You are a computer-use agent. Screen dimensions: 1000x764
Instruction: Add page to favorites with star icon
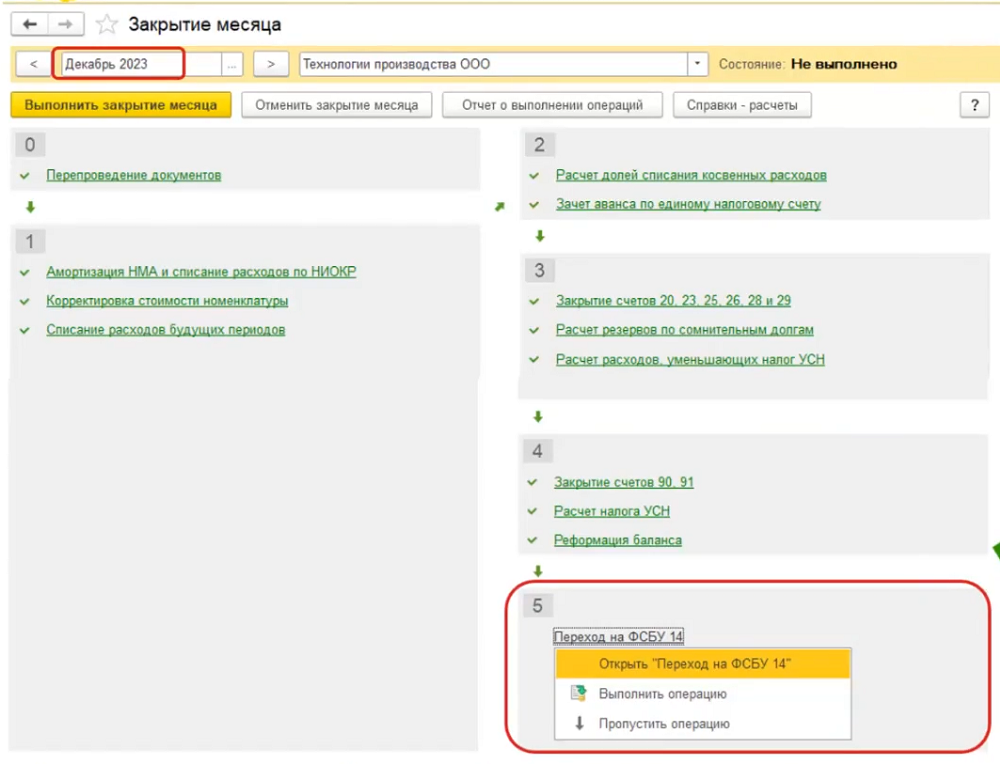point(106,24)
